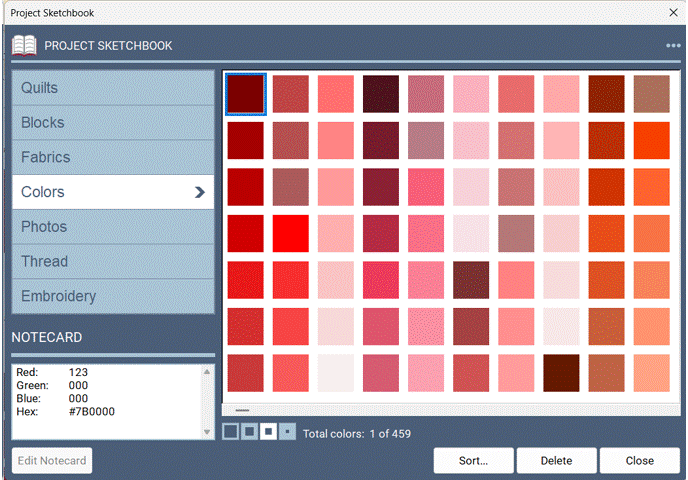The width and height of the screenshot is (688, 480).
Task: Select the fourth, smallest thumbnail size icon
Action: [x=287, y=432]
